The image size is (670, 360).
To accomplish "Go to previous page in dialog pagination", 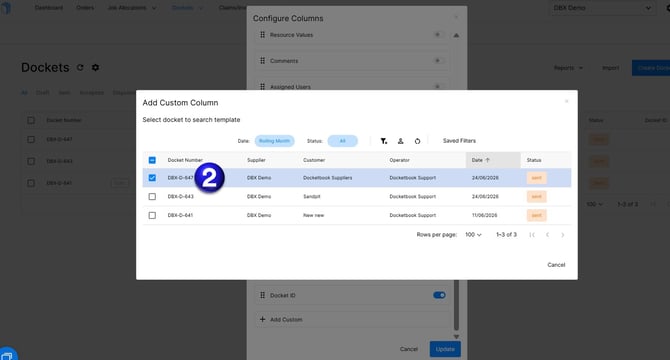I will (547, 235).
